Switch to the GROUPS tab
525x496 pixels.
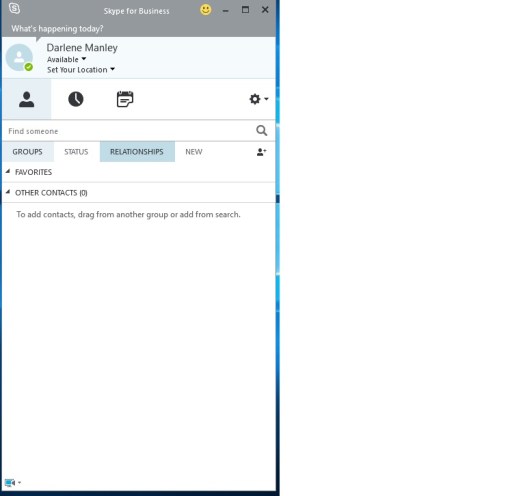[x=27, y=152]
